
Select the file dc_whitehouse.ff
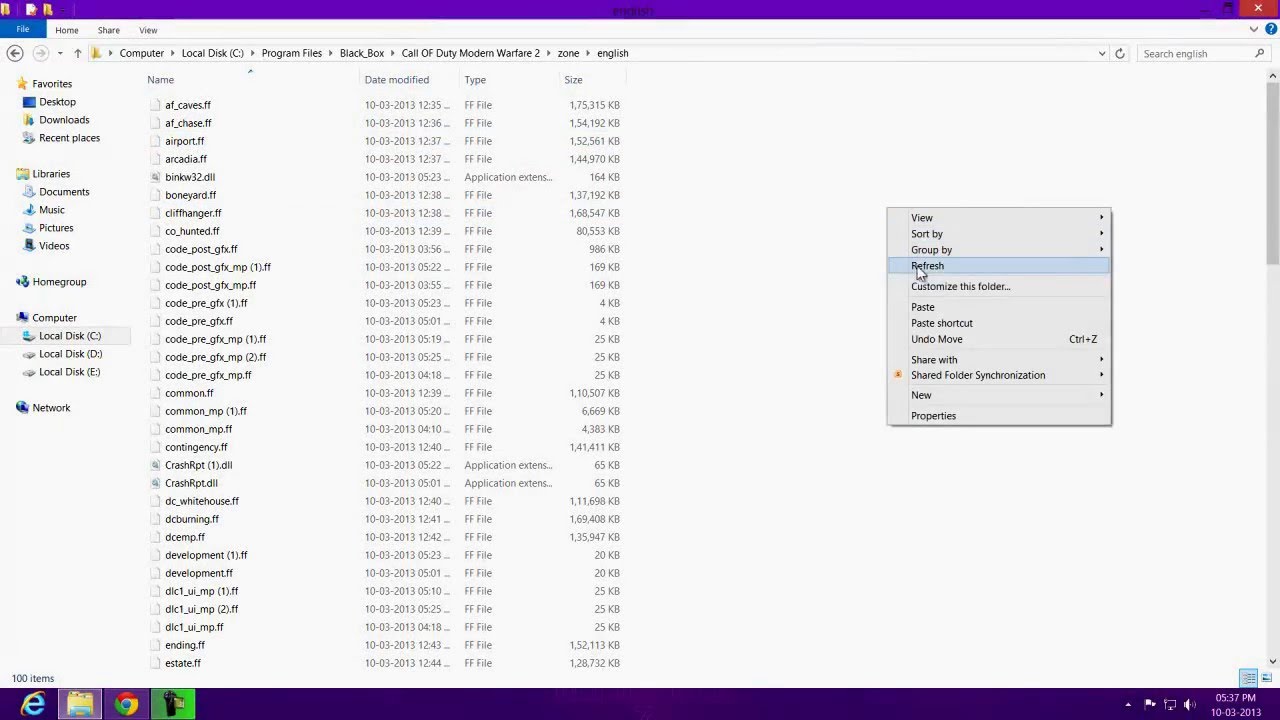[202, 501]
